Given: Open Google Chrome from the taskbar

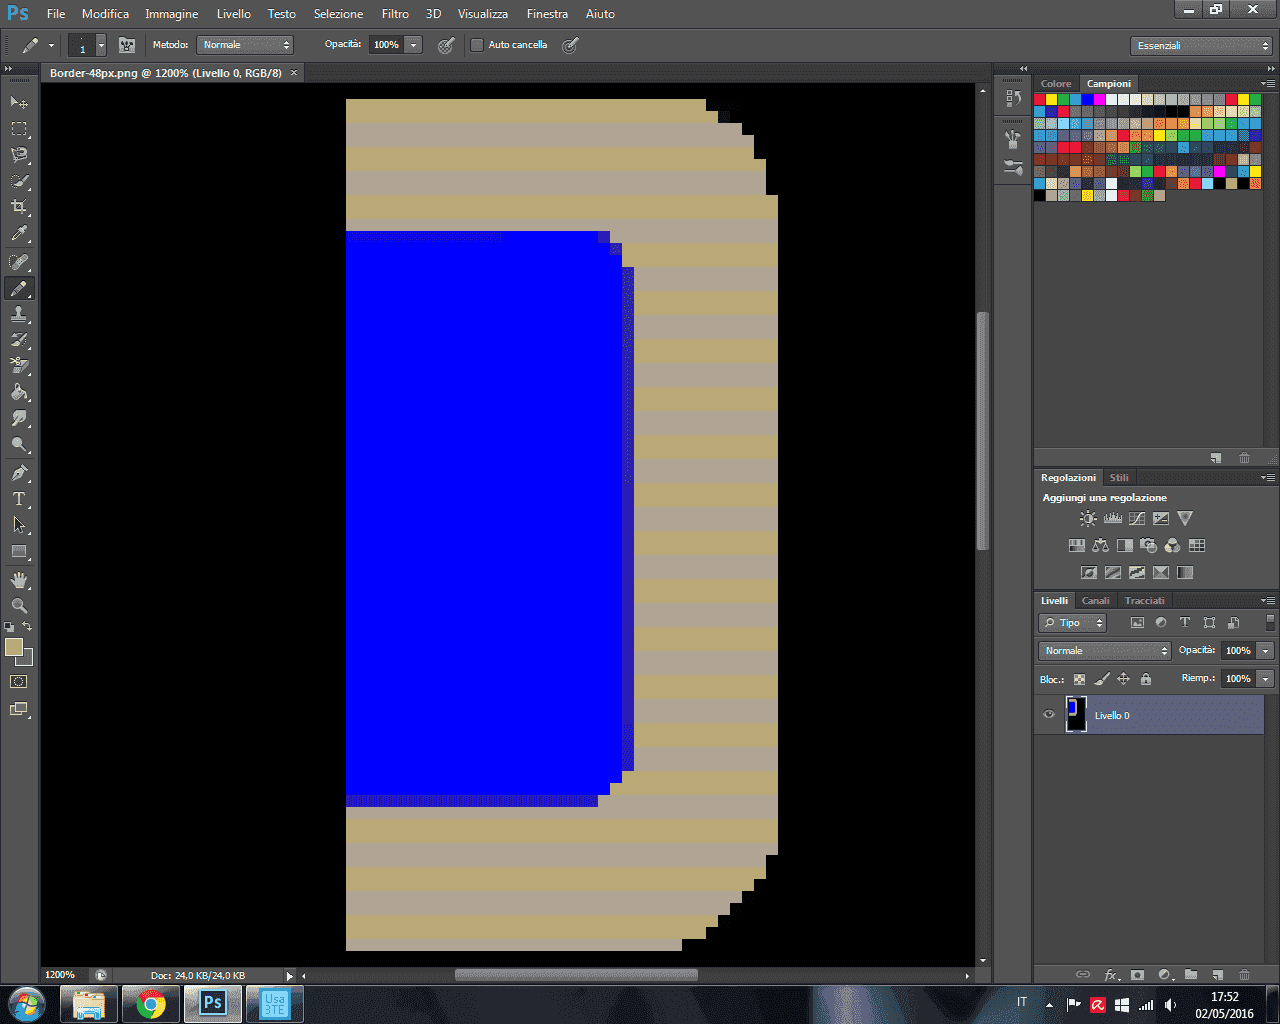Looking at the screenshot, I should tap(151, 1004).
